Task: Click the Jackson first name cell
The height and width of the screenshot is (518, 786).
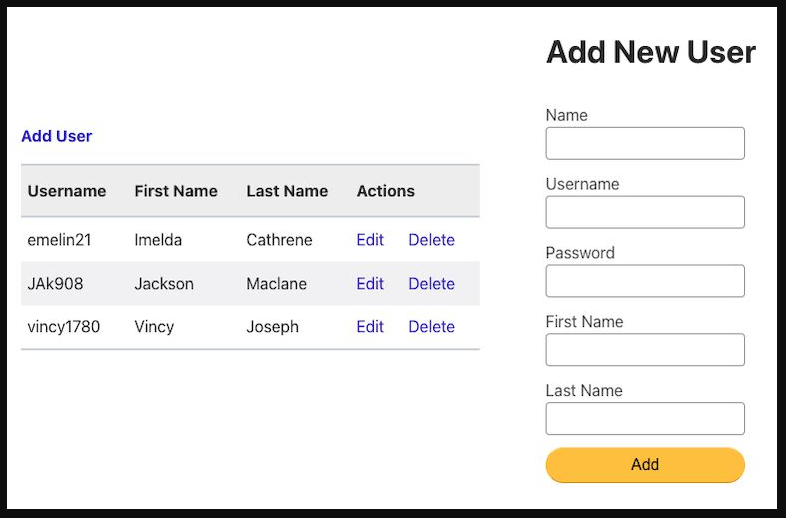Action: 164,284
